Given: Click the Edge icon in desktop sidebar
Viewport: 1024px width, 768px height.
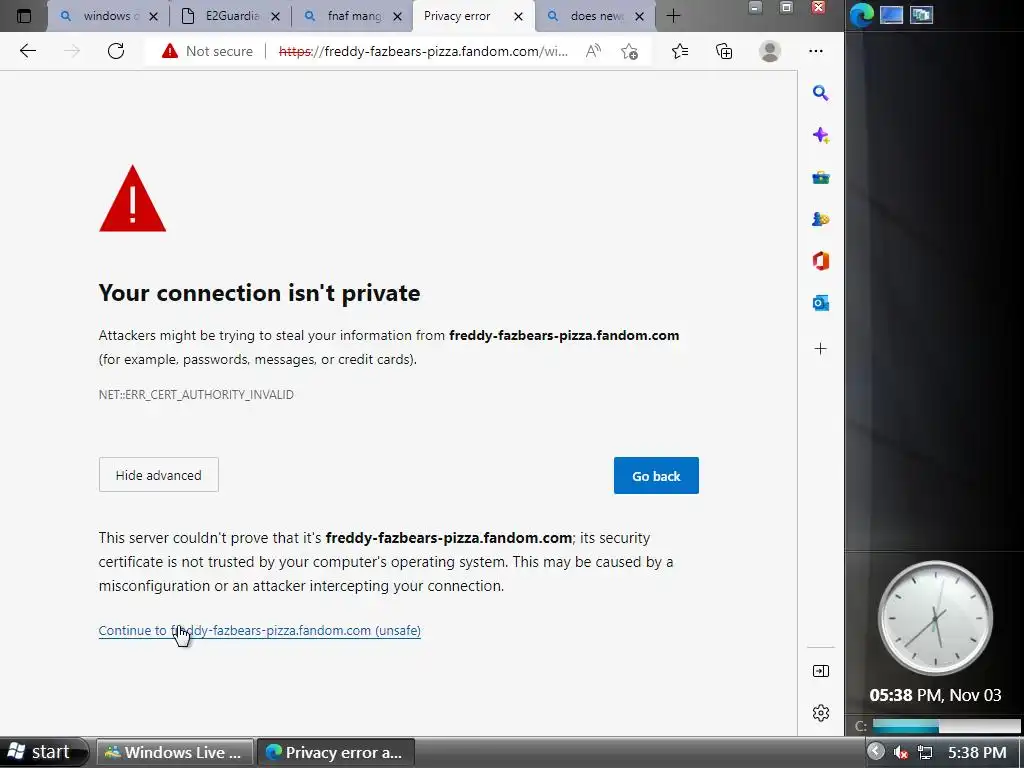Looking at the screenshot, I should click(x=861, y=15).
